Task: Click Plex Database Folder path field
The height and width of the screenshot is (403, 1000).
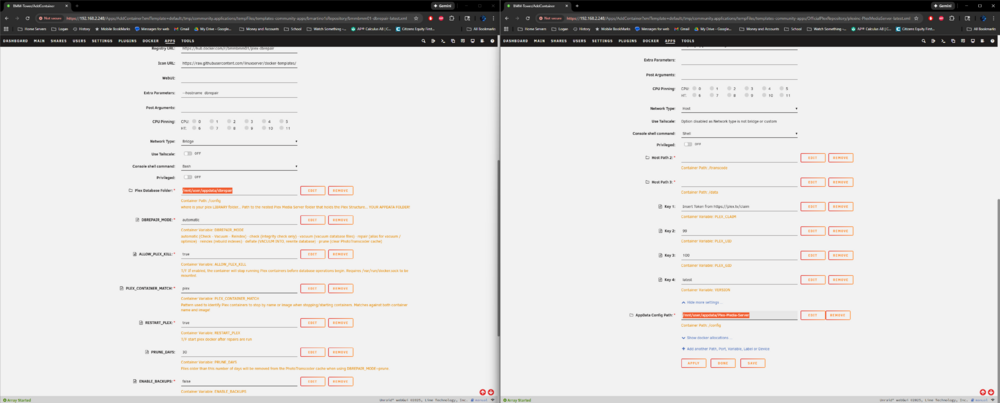Action: [239, 191]
